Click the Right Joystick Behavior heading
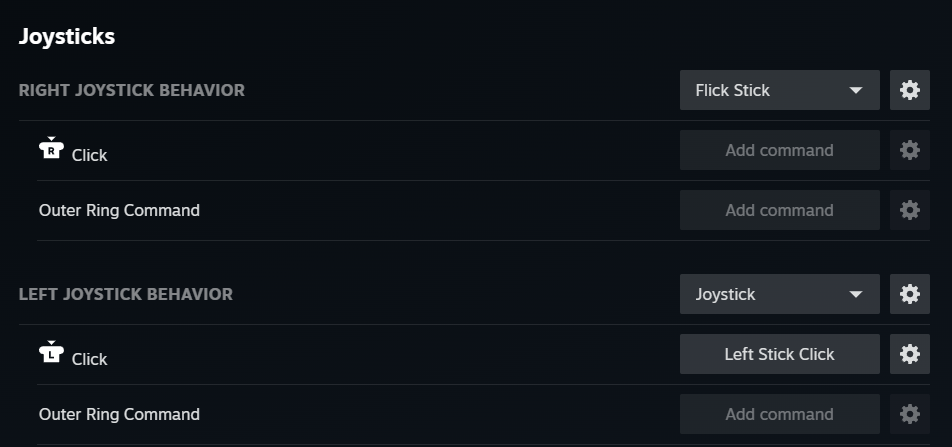The height and width of the screenshot is (447, 952). pyautogui.click(x=131, y=90)
